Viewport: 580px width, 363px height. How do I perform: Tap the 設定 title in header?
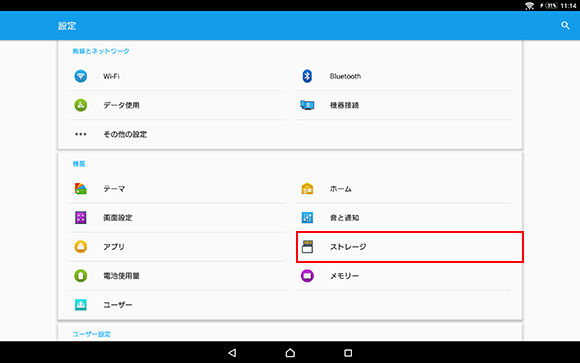(67, 26)
